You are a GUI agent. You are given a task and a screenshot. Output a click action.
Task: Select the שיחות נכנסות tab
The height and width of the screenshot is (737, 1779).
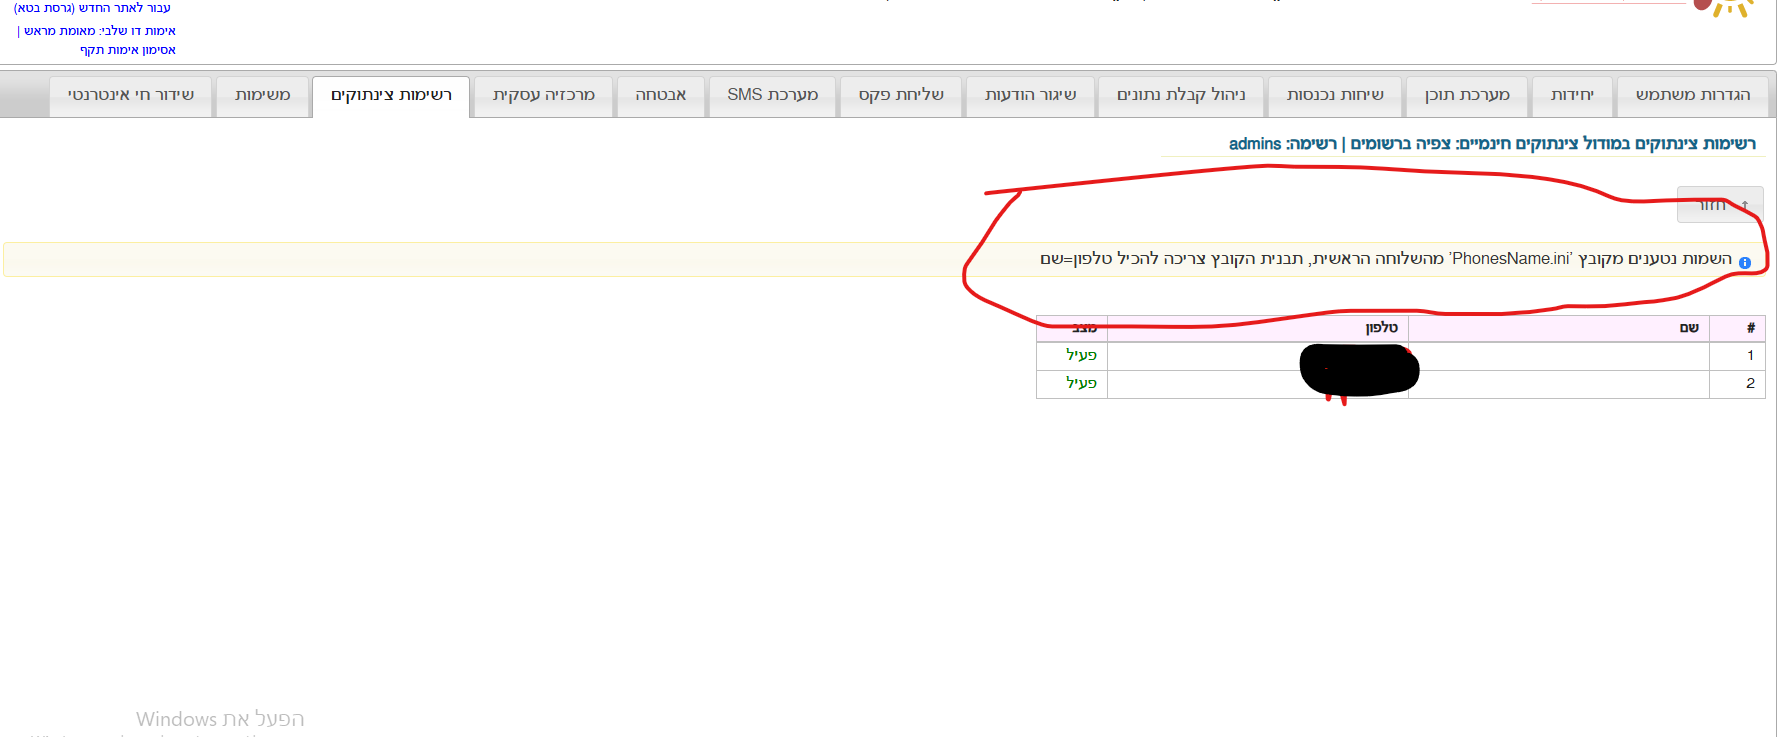pos(1334,95)
